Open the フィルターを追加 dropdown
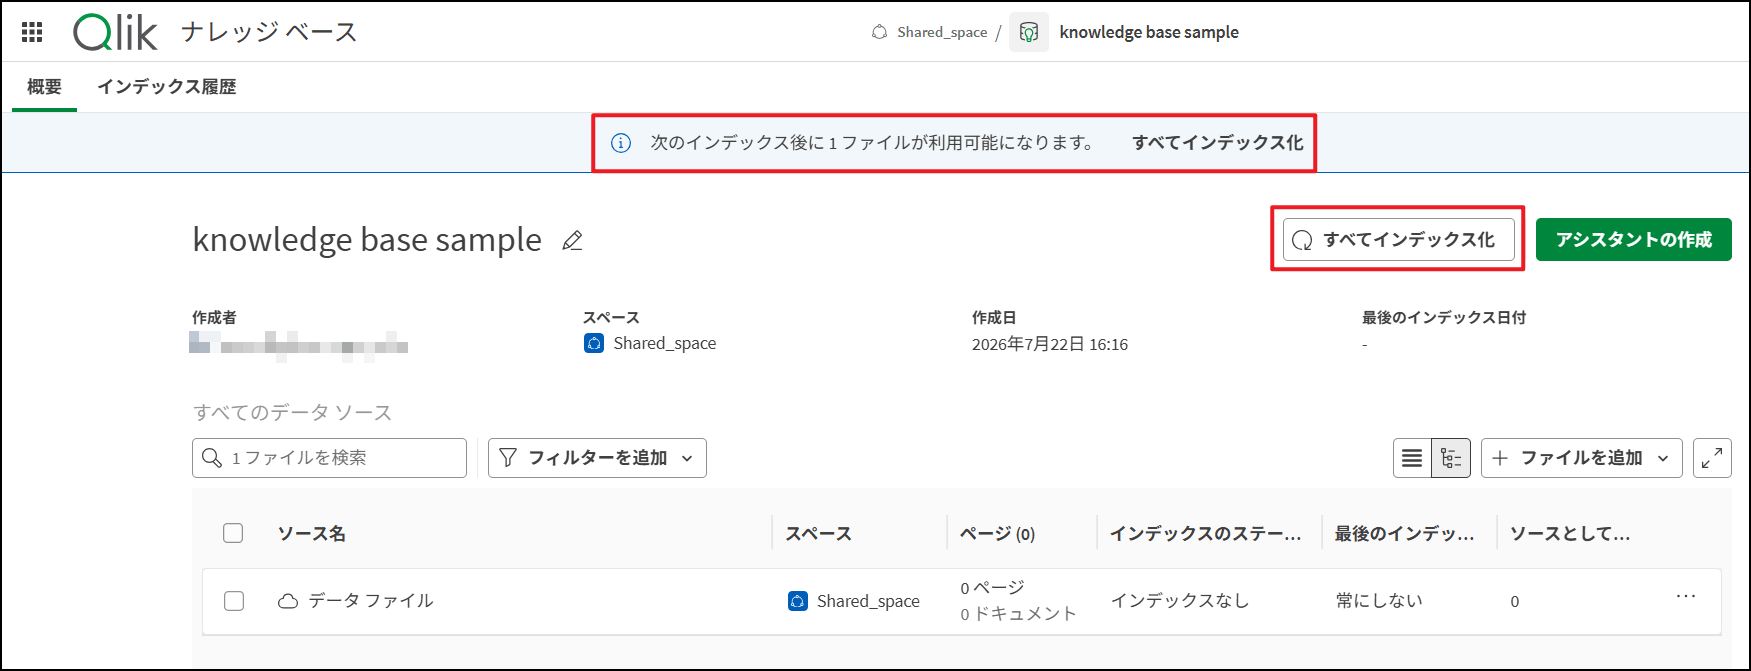Image resolution: width=1751 pixels, height=671 pixels. pyautogui.click(x=597, y=458)
